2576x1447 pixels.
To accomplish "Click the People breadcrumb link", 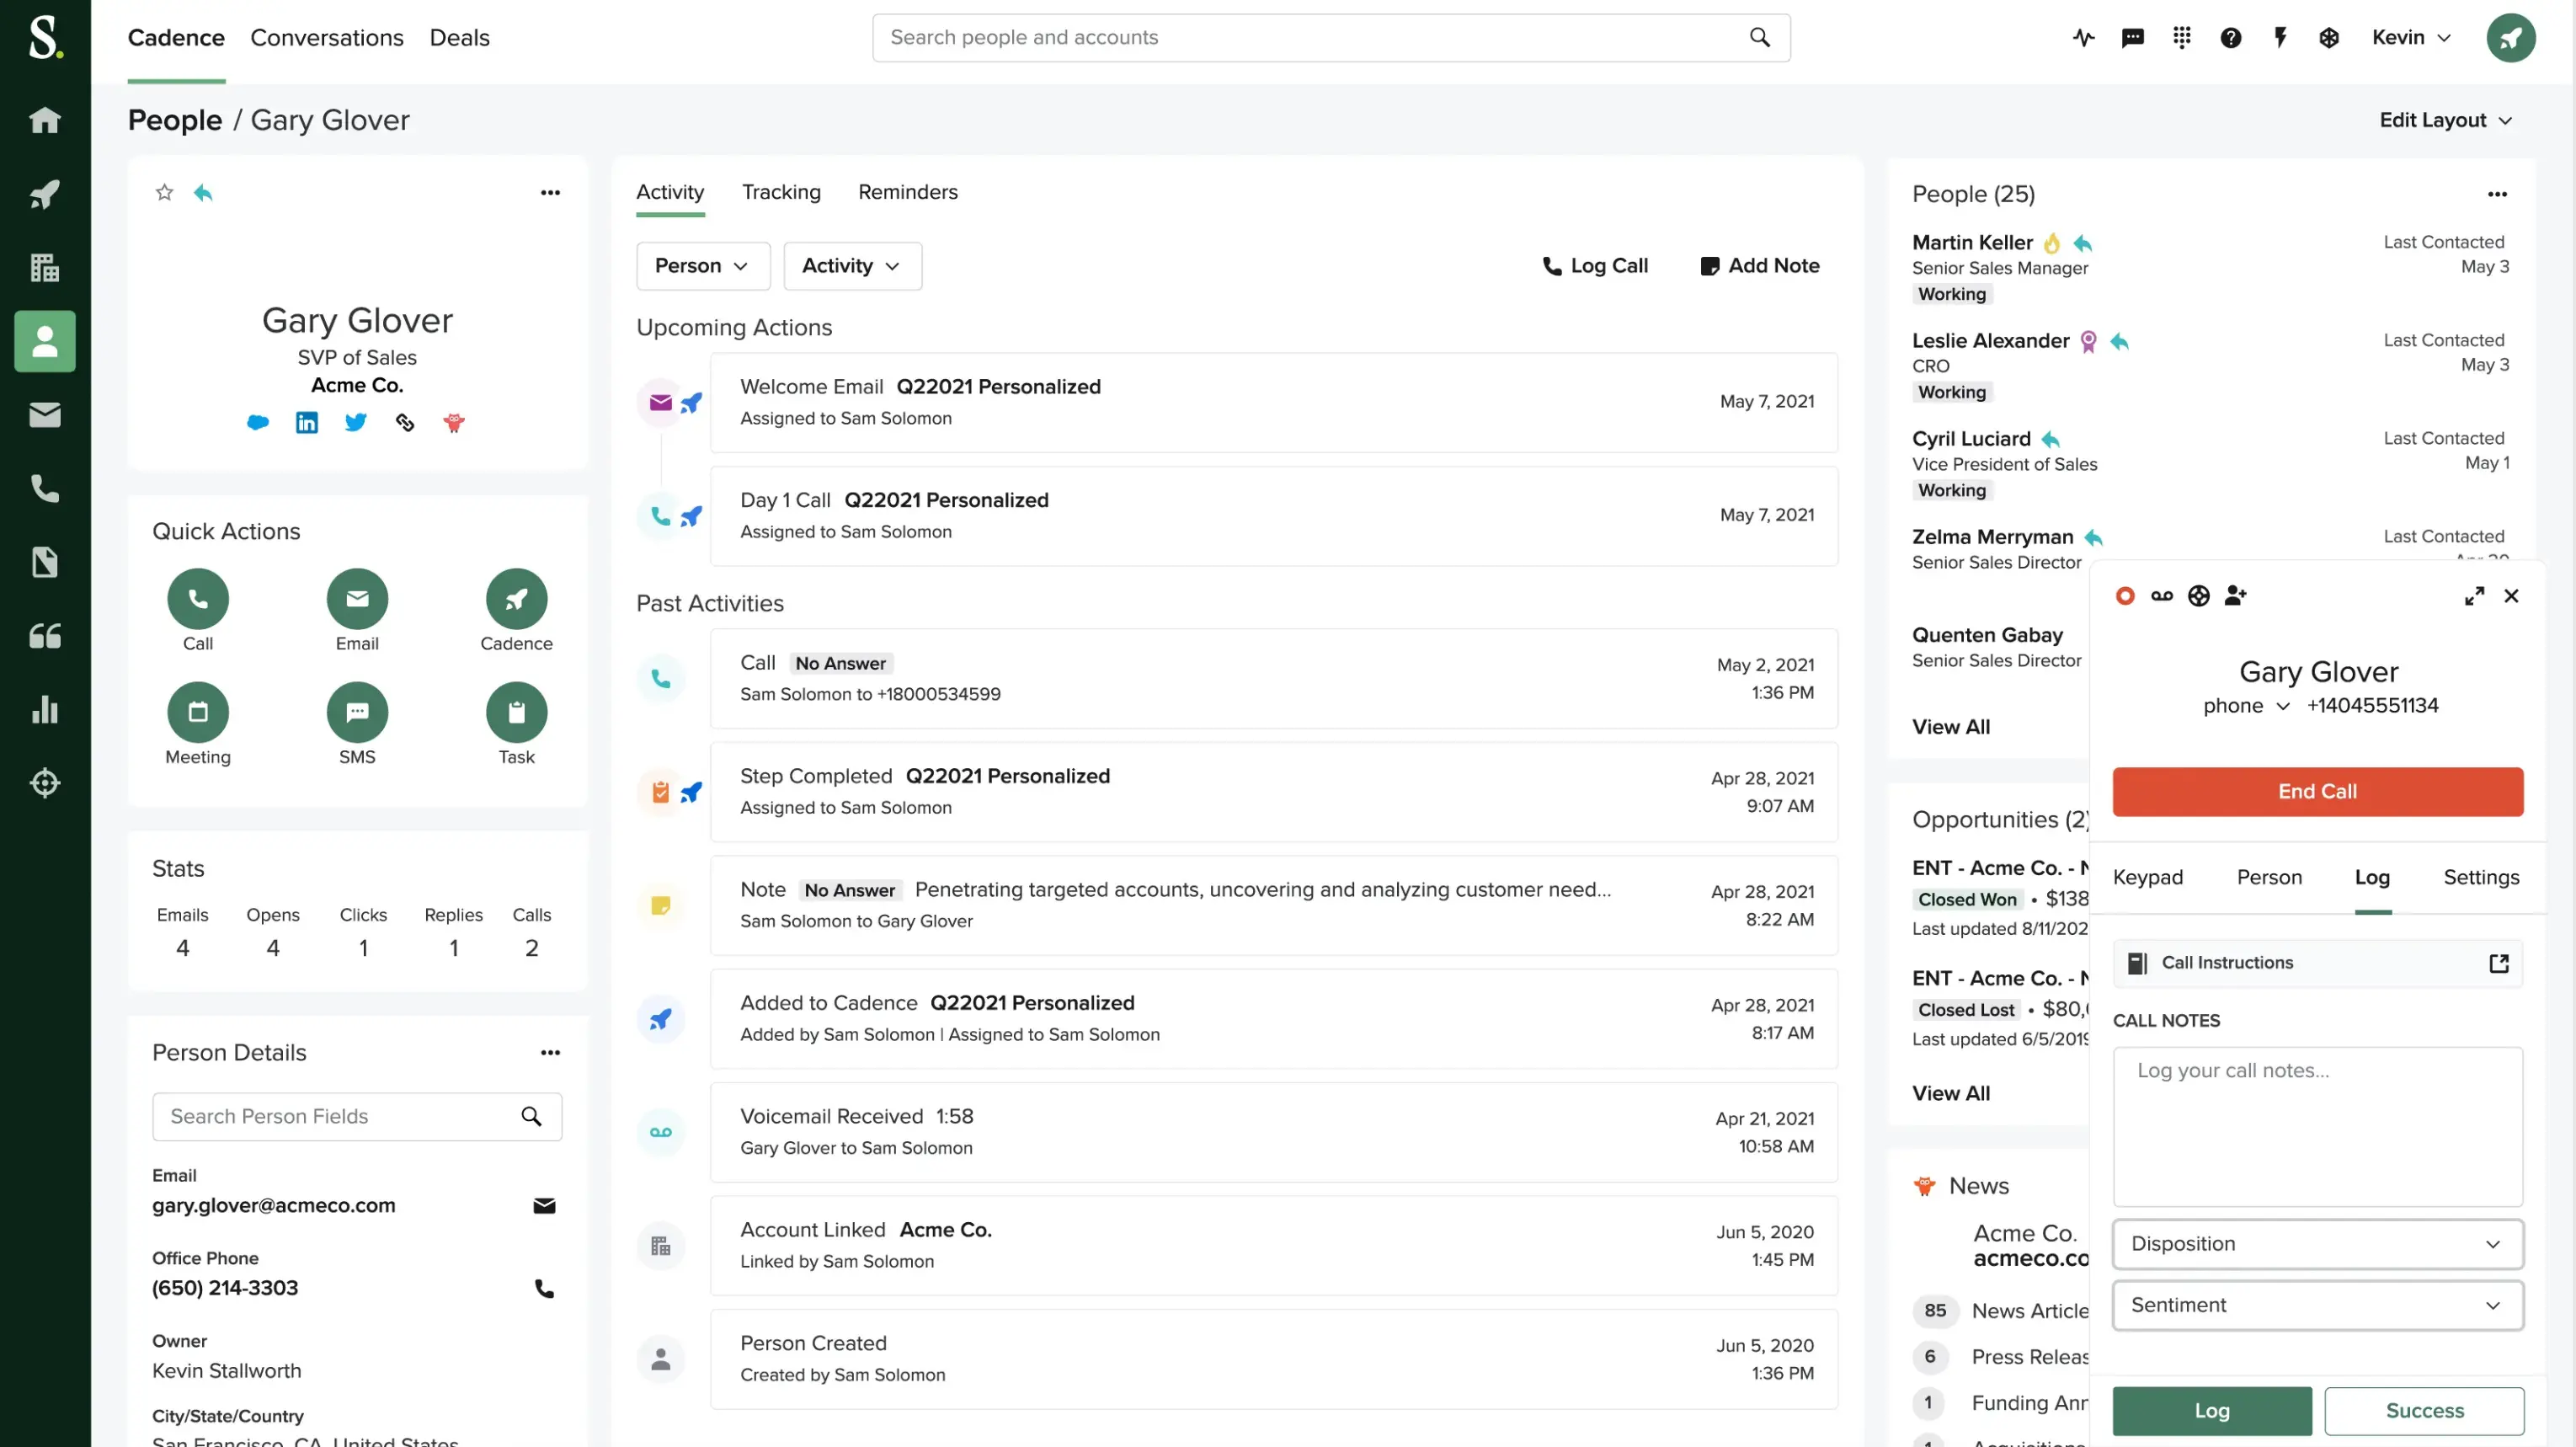I will pos(175,120).
